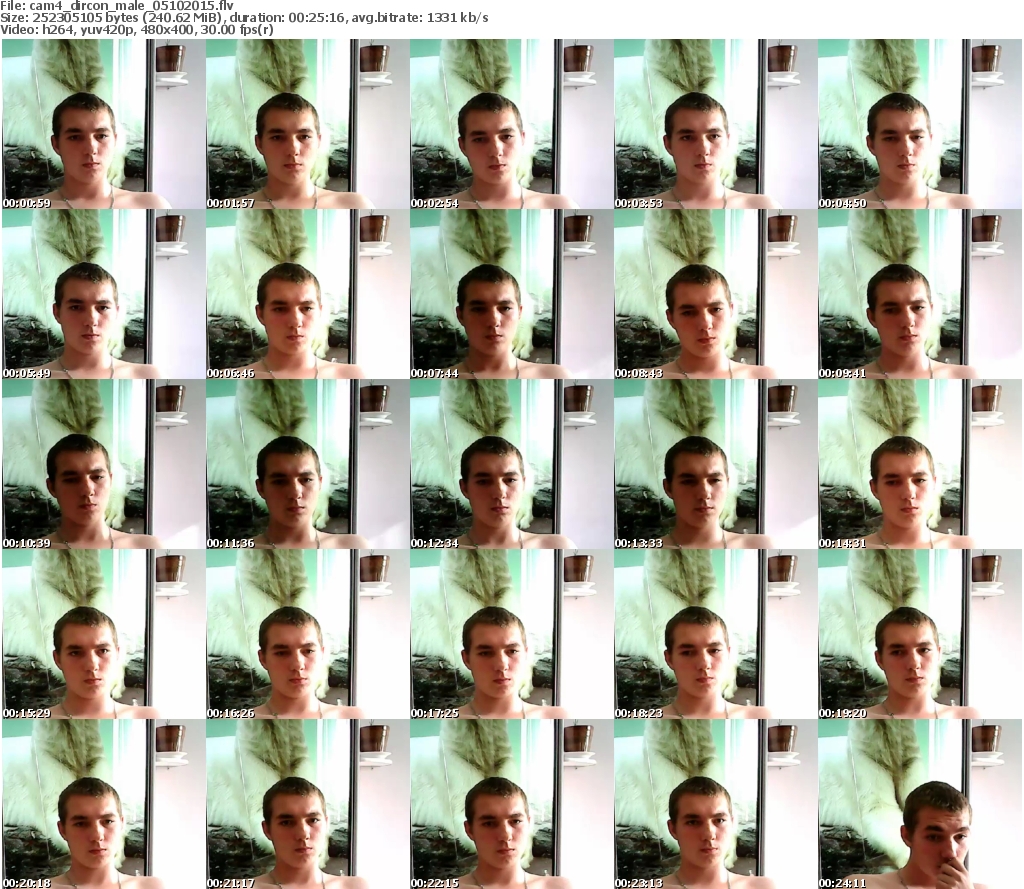Click the thumbnail frame stamped 00:18:23
Image resolution: width=1024 pixels, height=889 pixels.
click(x=715, y=634)
